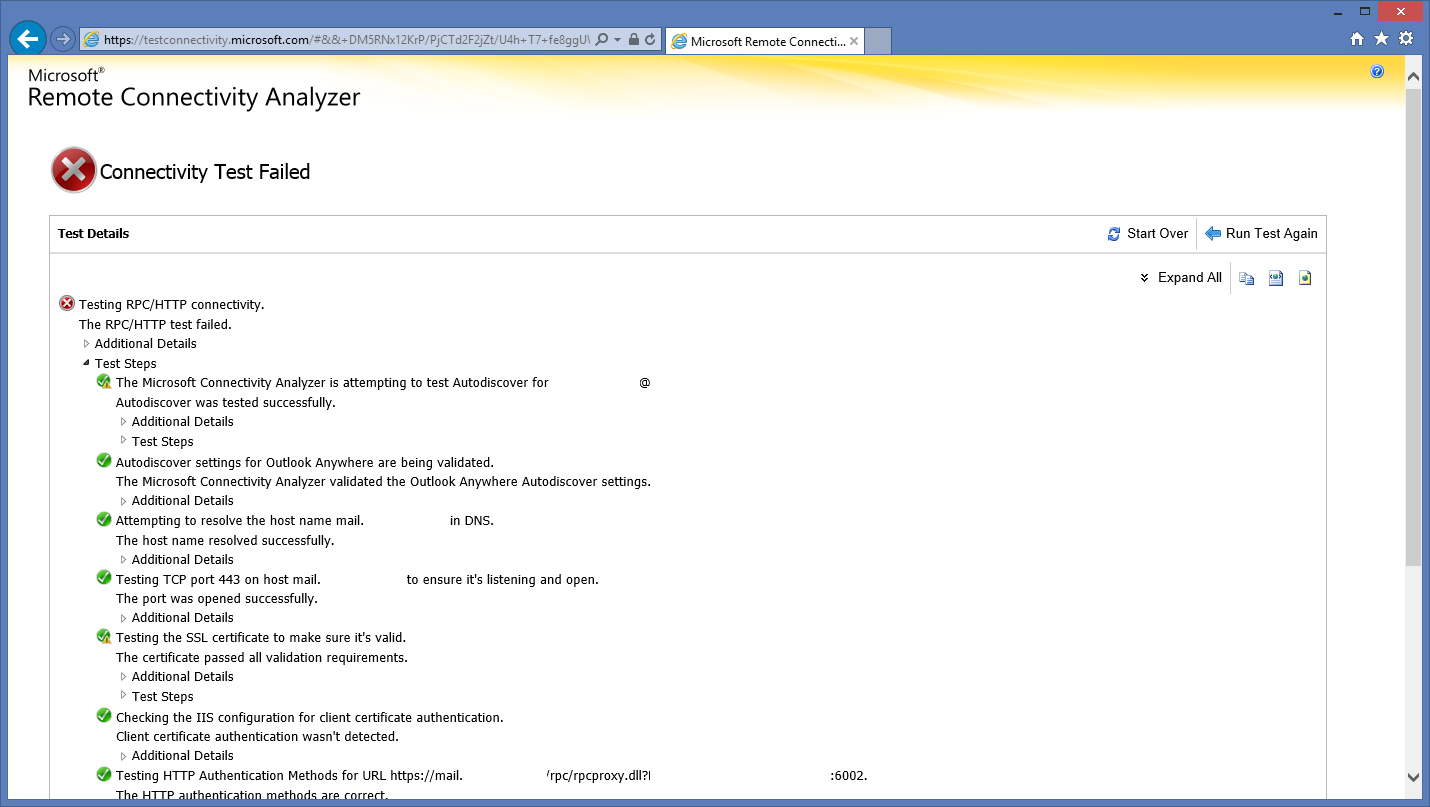Click 'The certificate passed all validation requirements.' text

(x=262, y=658)
